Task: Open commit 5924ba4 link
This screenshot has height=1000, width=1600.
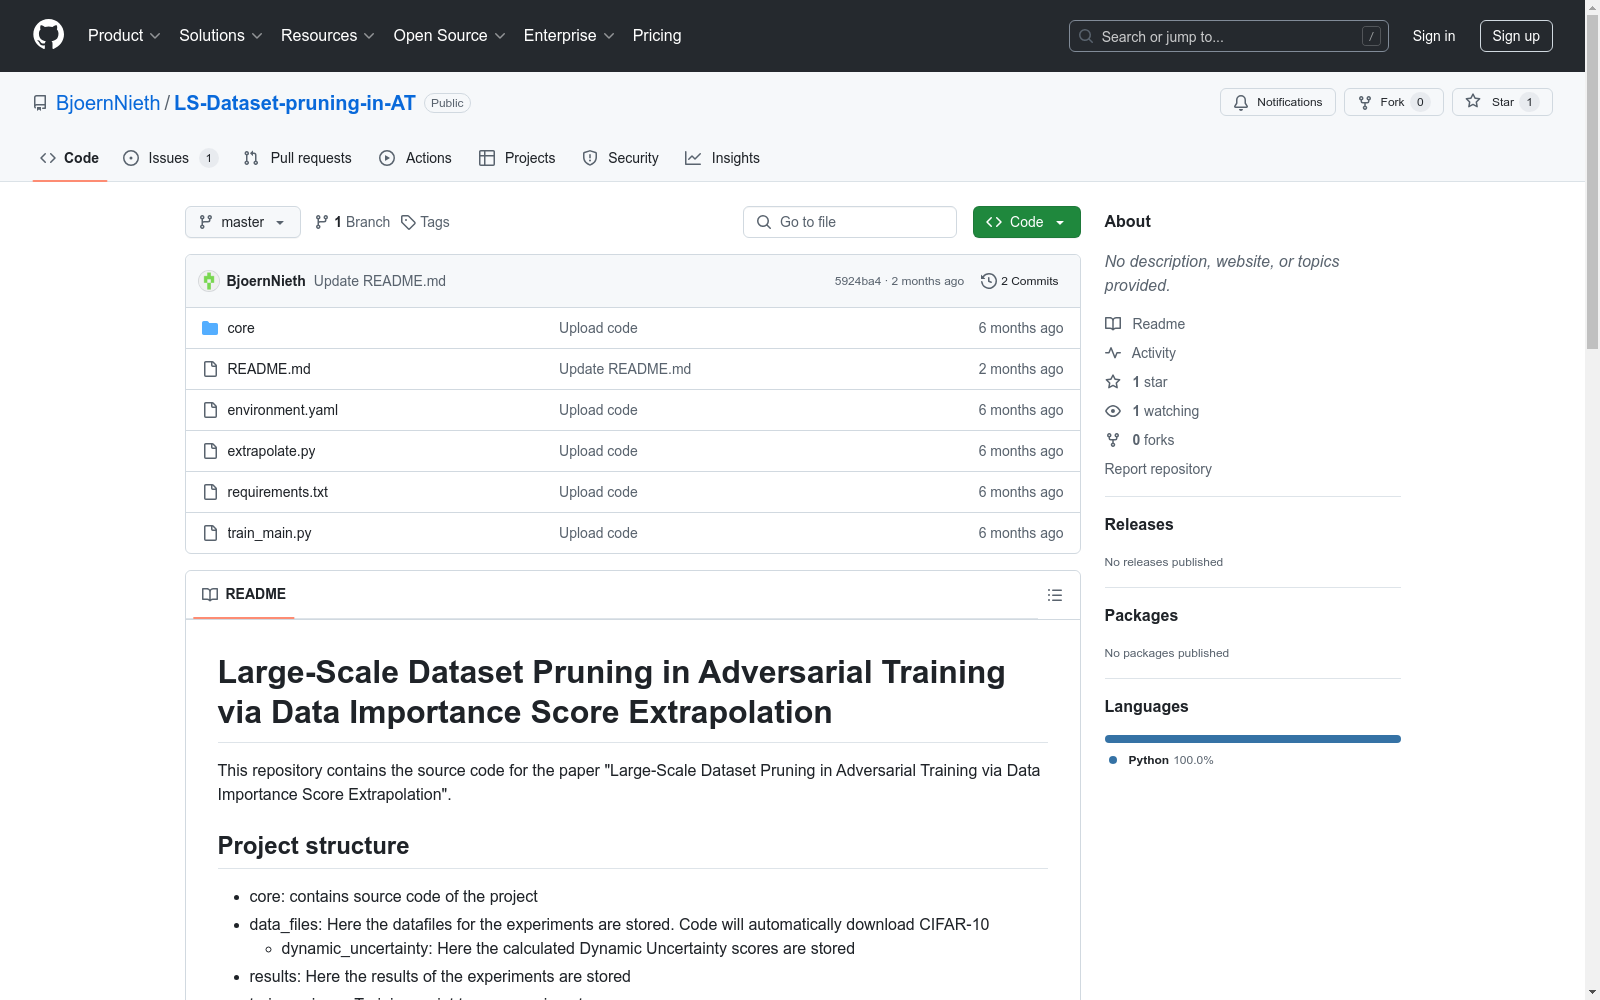Action: [x=858, y=281]
